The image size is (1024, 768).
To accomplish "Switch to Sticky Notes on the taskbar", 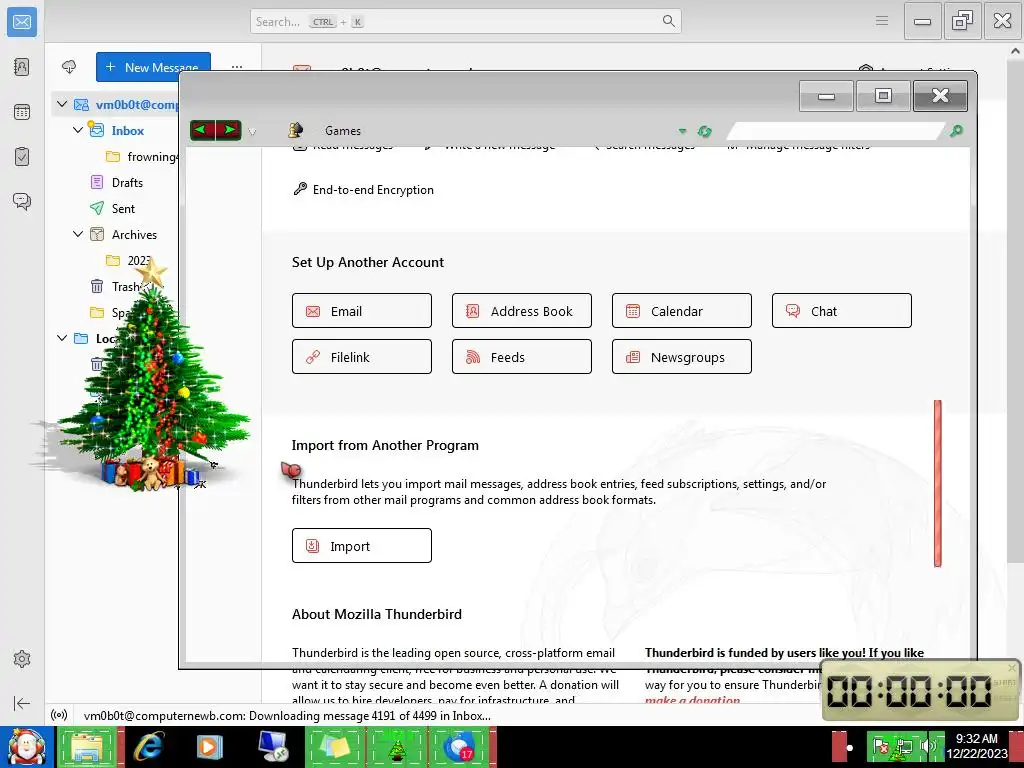I will click(x=336, y=747).
